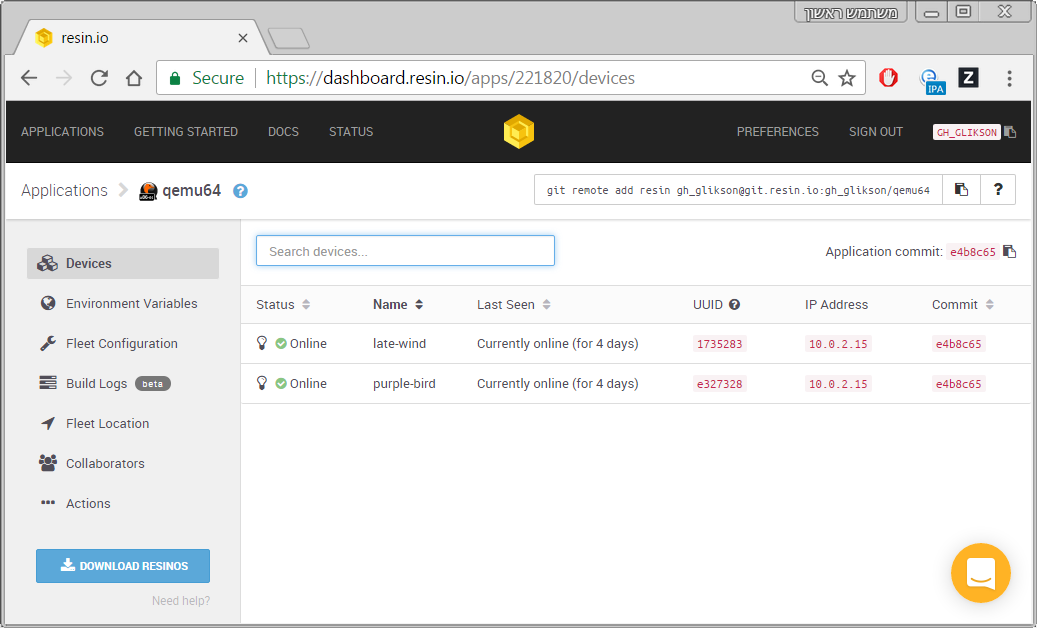Screen dimensions: 1037x628
Task: Click the browser forward arrow
Action: [64, 78]
